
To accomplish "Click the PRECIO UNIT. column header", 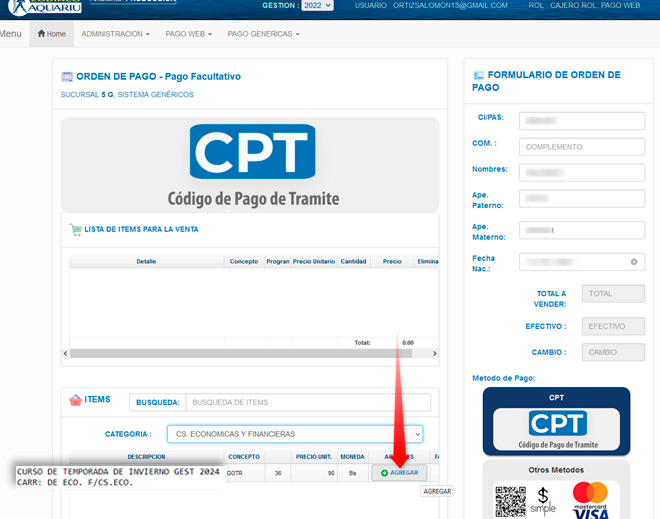I will pyautogui.click(x=314, y=457).
